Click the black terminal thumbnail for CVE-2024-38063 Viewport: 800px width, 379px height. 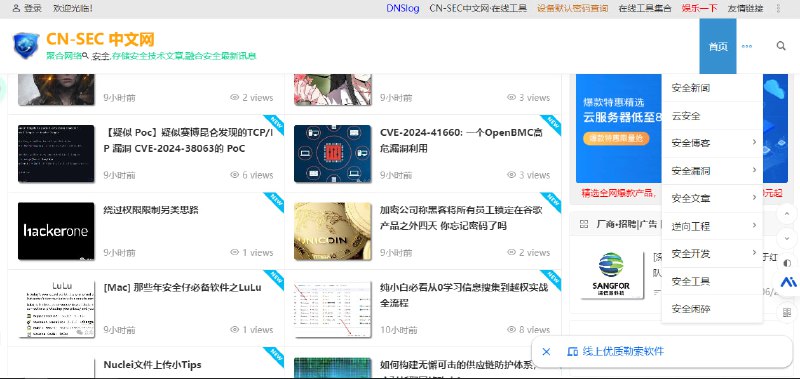click(56, 154)
